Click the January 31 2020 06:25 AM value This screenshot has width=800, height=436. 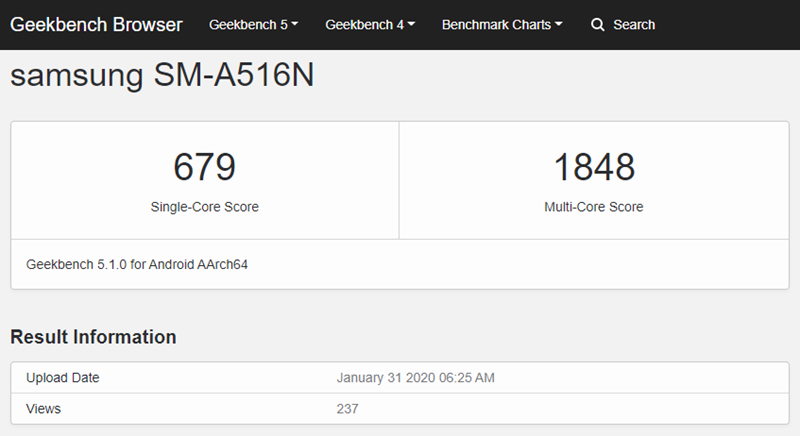click(415, 377)
